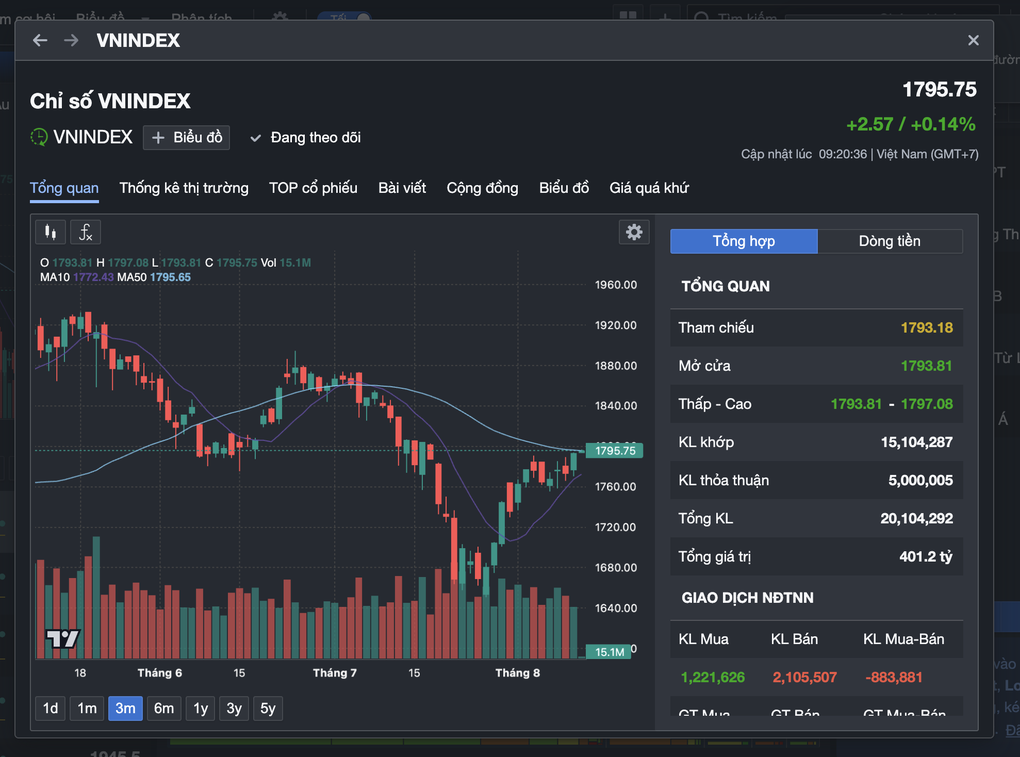Image resolution: width=1020 pixels, height=757 pixels.
Task: Click the KL Mua-Bán value -883,881
Action: (x=894, y=678)
